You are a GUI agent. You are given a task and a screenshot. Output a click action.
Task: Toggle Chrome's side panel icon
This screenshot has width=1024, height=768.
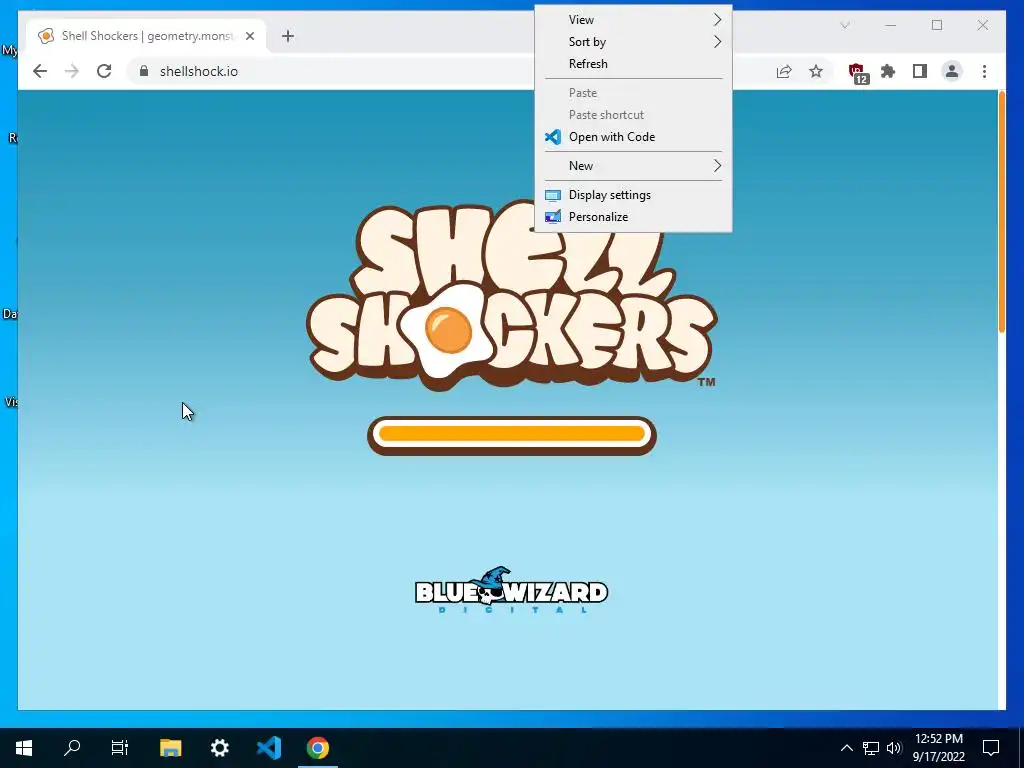click(920, 71)
